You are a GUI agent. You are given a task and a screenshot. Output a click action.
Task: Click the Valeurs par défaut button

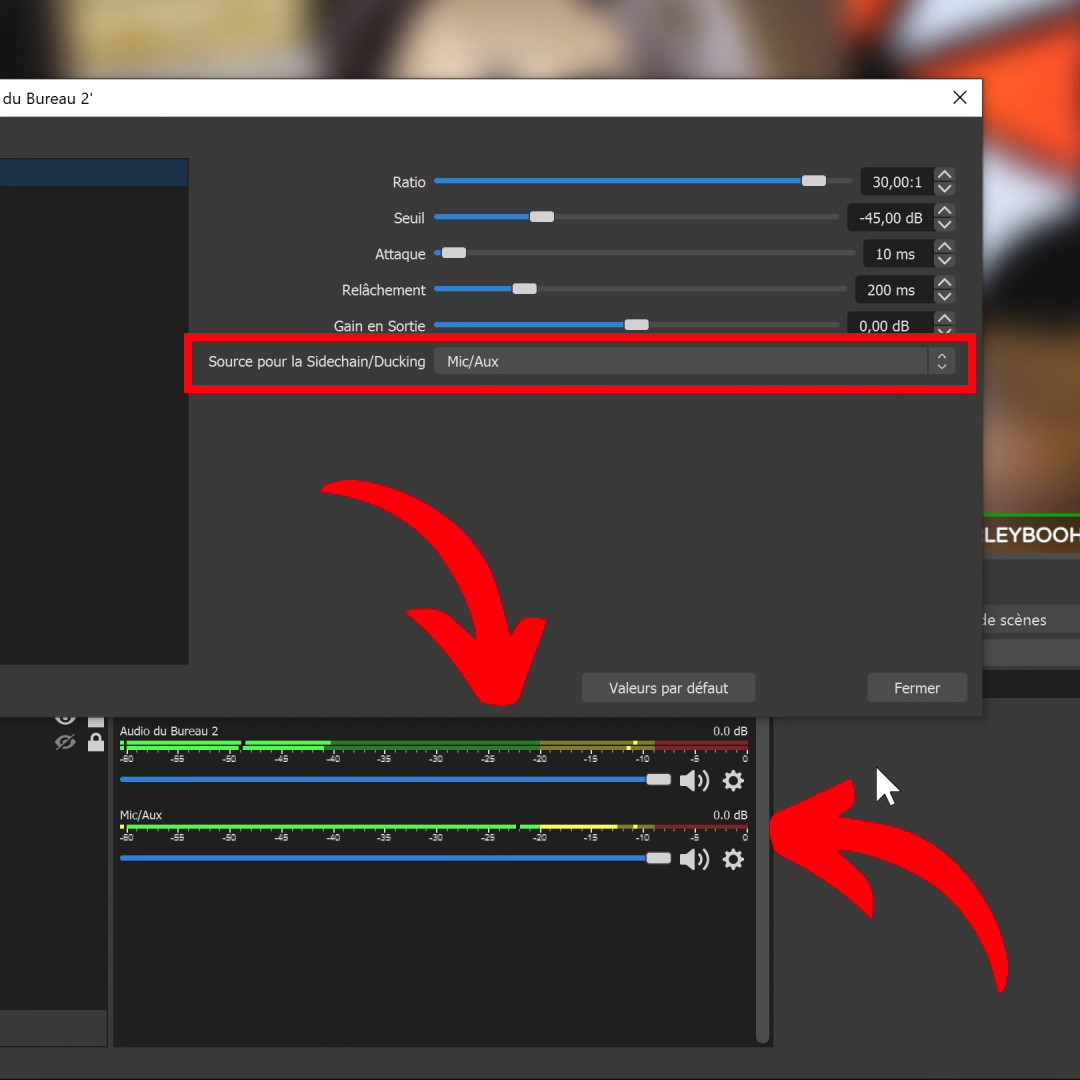click(668, 688)
